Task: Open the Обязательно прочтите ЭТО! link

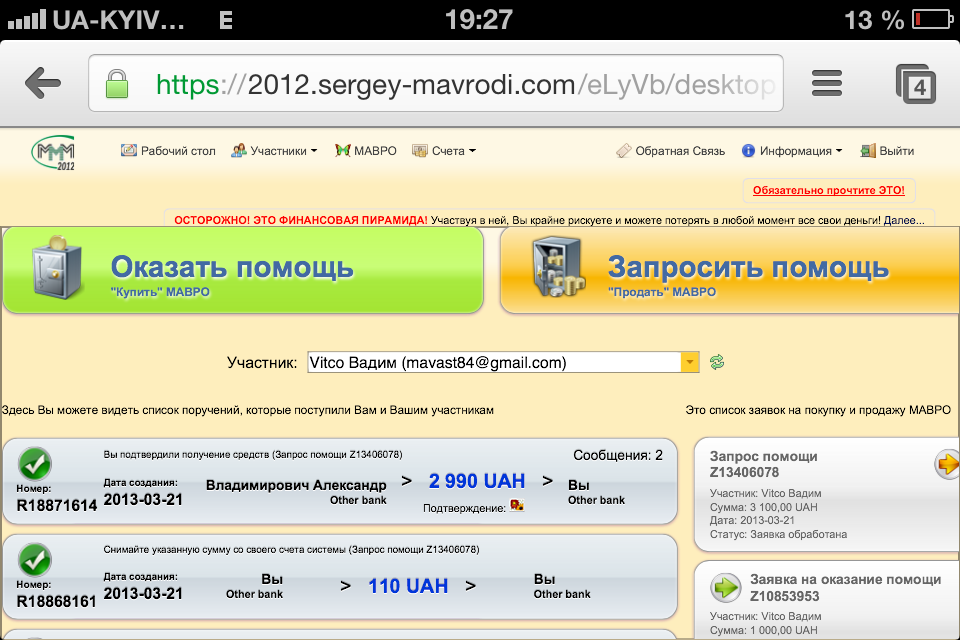Action: [x=829, y=190]
